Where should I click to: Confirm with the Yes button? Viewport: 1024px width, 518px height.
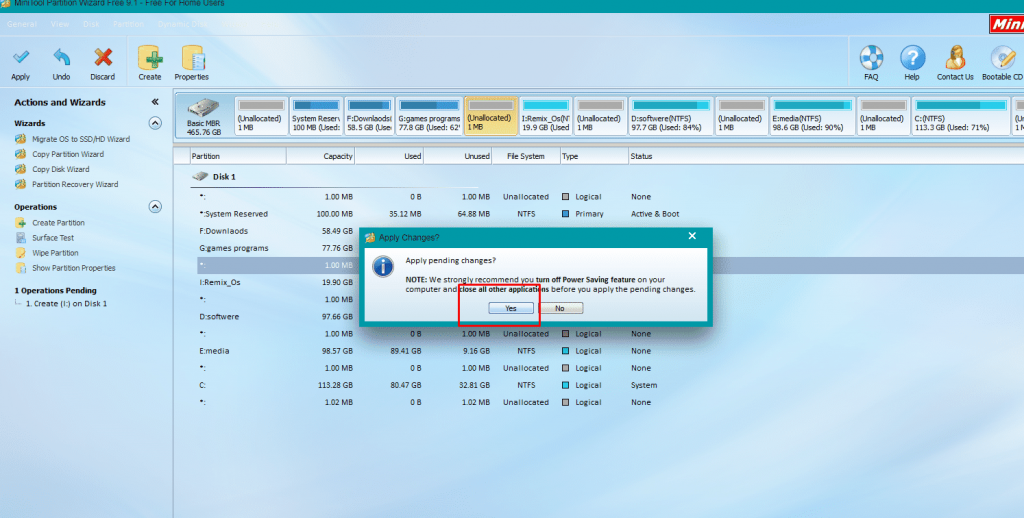click(511, 308)
